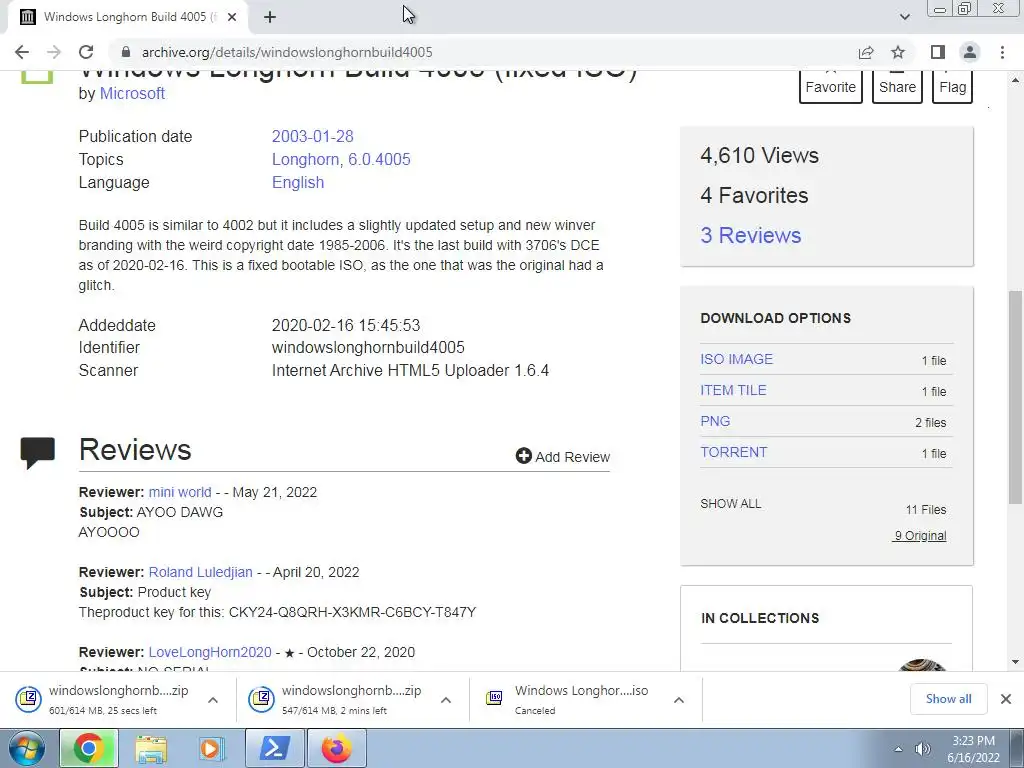
Task: Download the ITEM TILE option
Action: [733, 390]
